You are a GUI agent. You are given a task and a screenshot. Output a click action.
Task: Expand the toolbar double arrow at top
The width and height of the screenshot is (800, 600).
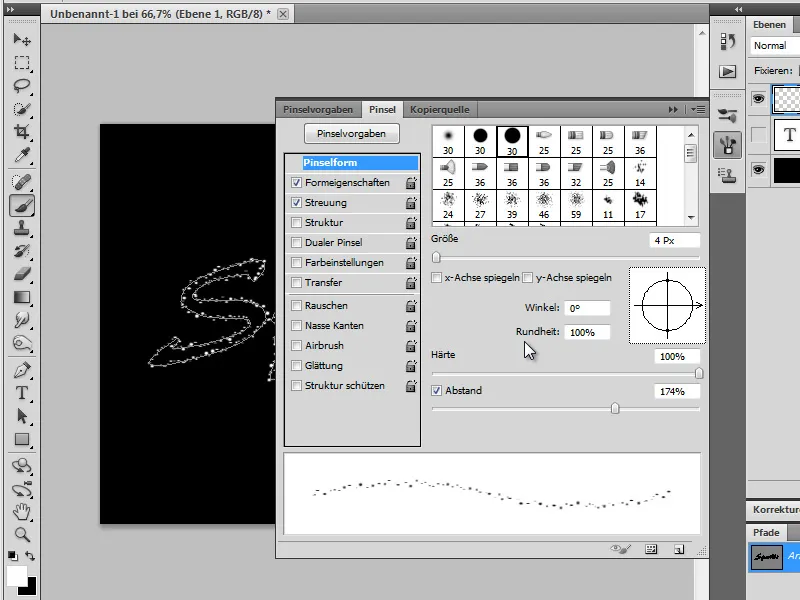tap(10, 9)
